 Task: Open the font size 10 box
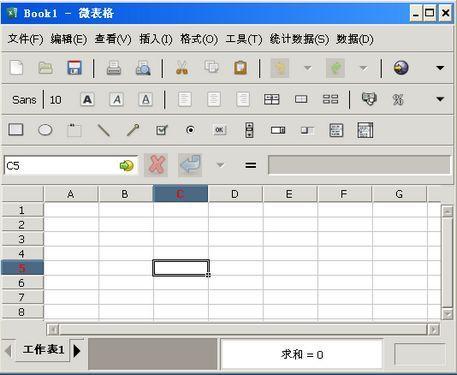click(55, 100)
